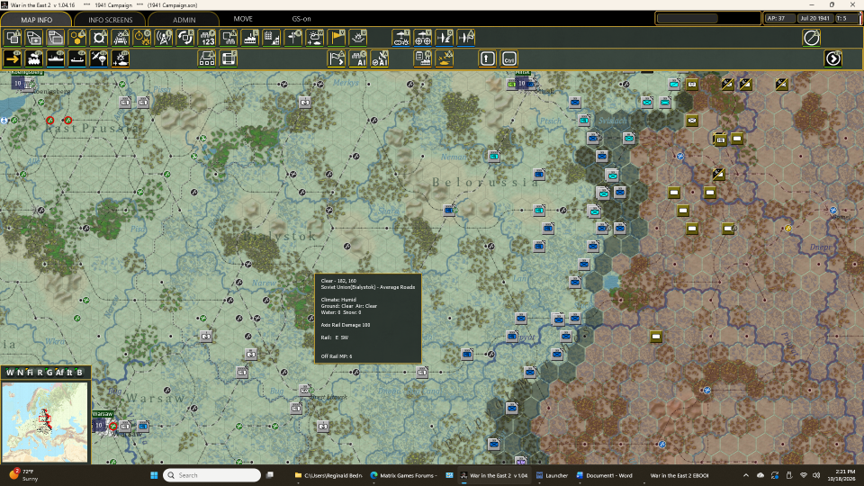
Task: Select the ship naval transport mode
Action: [56, 58]
